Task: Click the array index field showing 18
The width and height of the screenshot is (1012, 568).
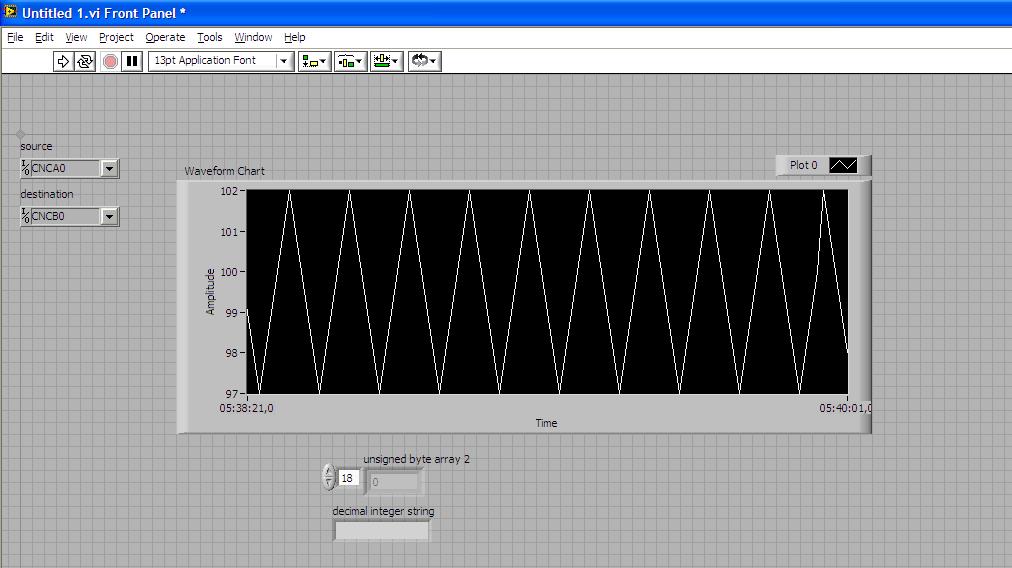Action: pos(349,478)
